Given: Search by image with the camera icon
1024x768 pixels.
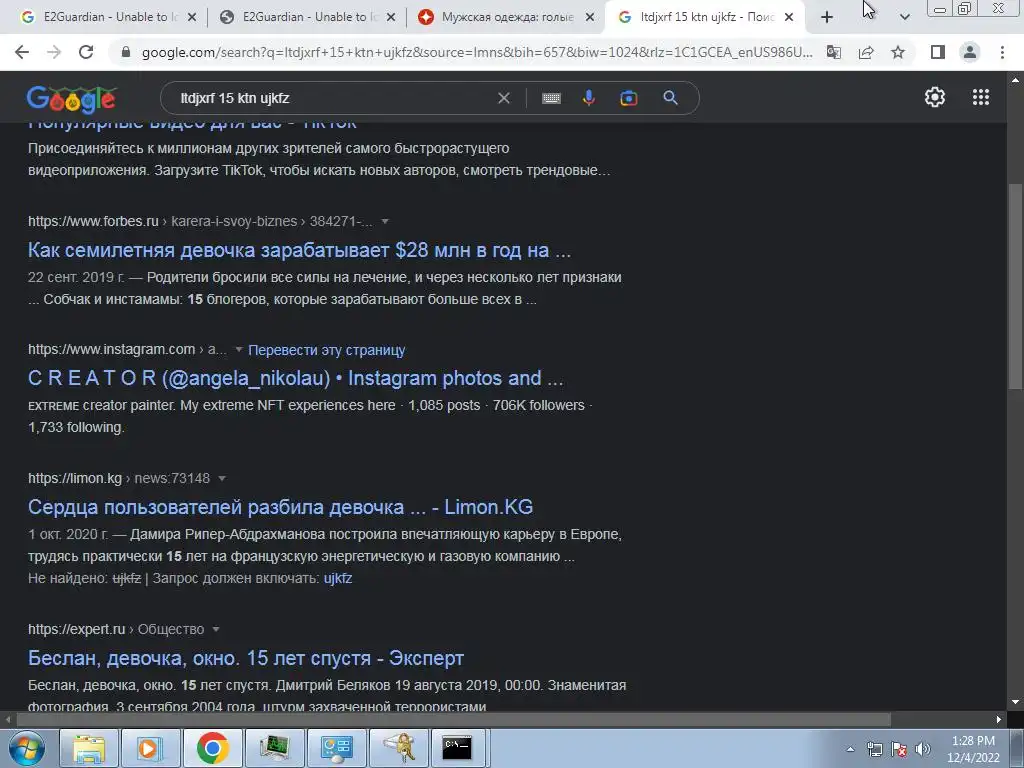Looking at the screenshot, I should tap(628, 98).
